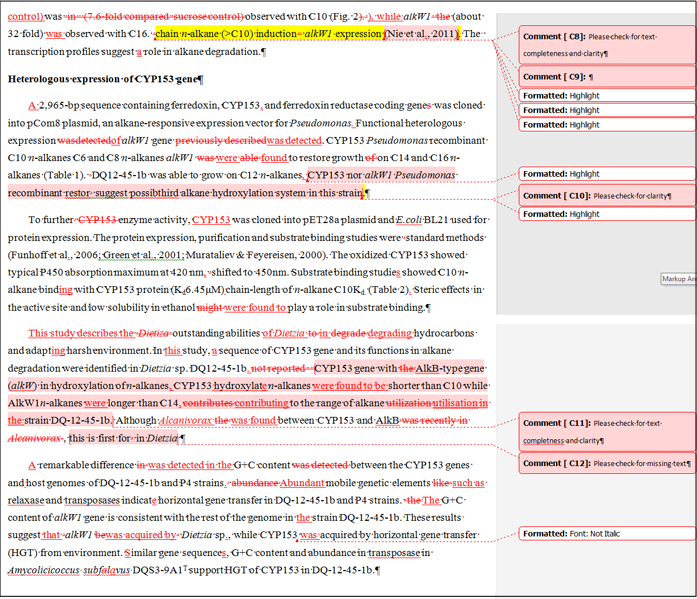Screen dimensions: 697x599
Task: Click the inserted word 'contributing'
Action: (x=262, y=403)
